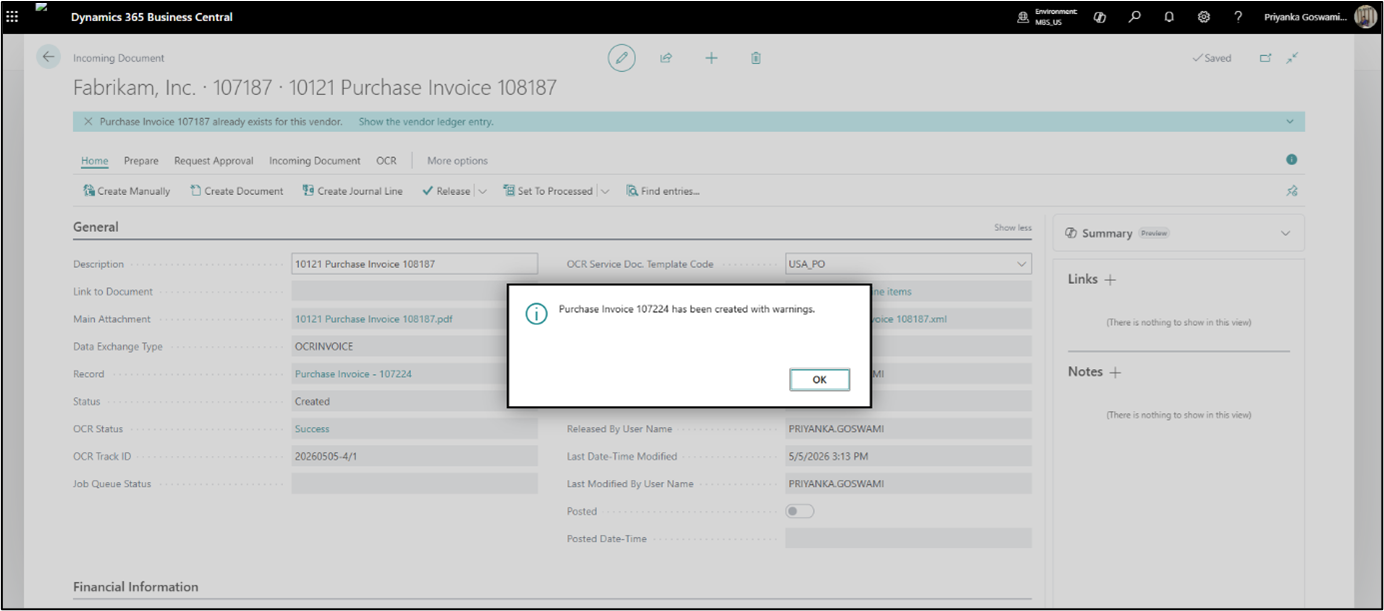Open the Set To Processed dropdown arrow
The height and width of the screenshot is (611, 1384).
[604, 191]
